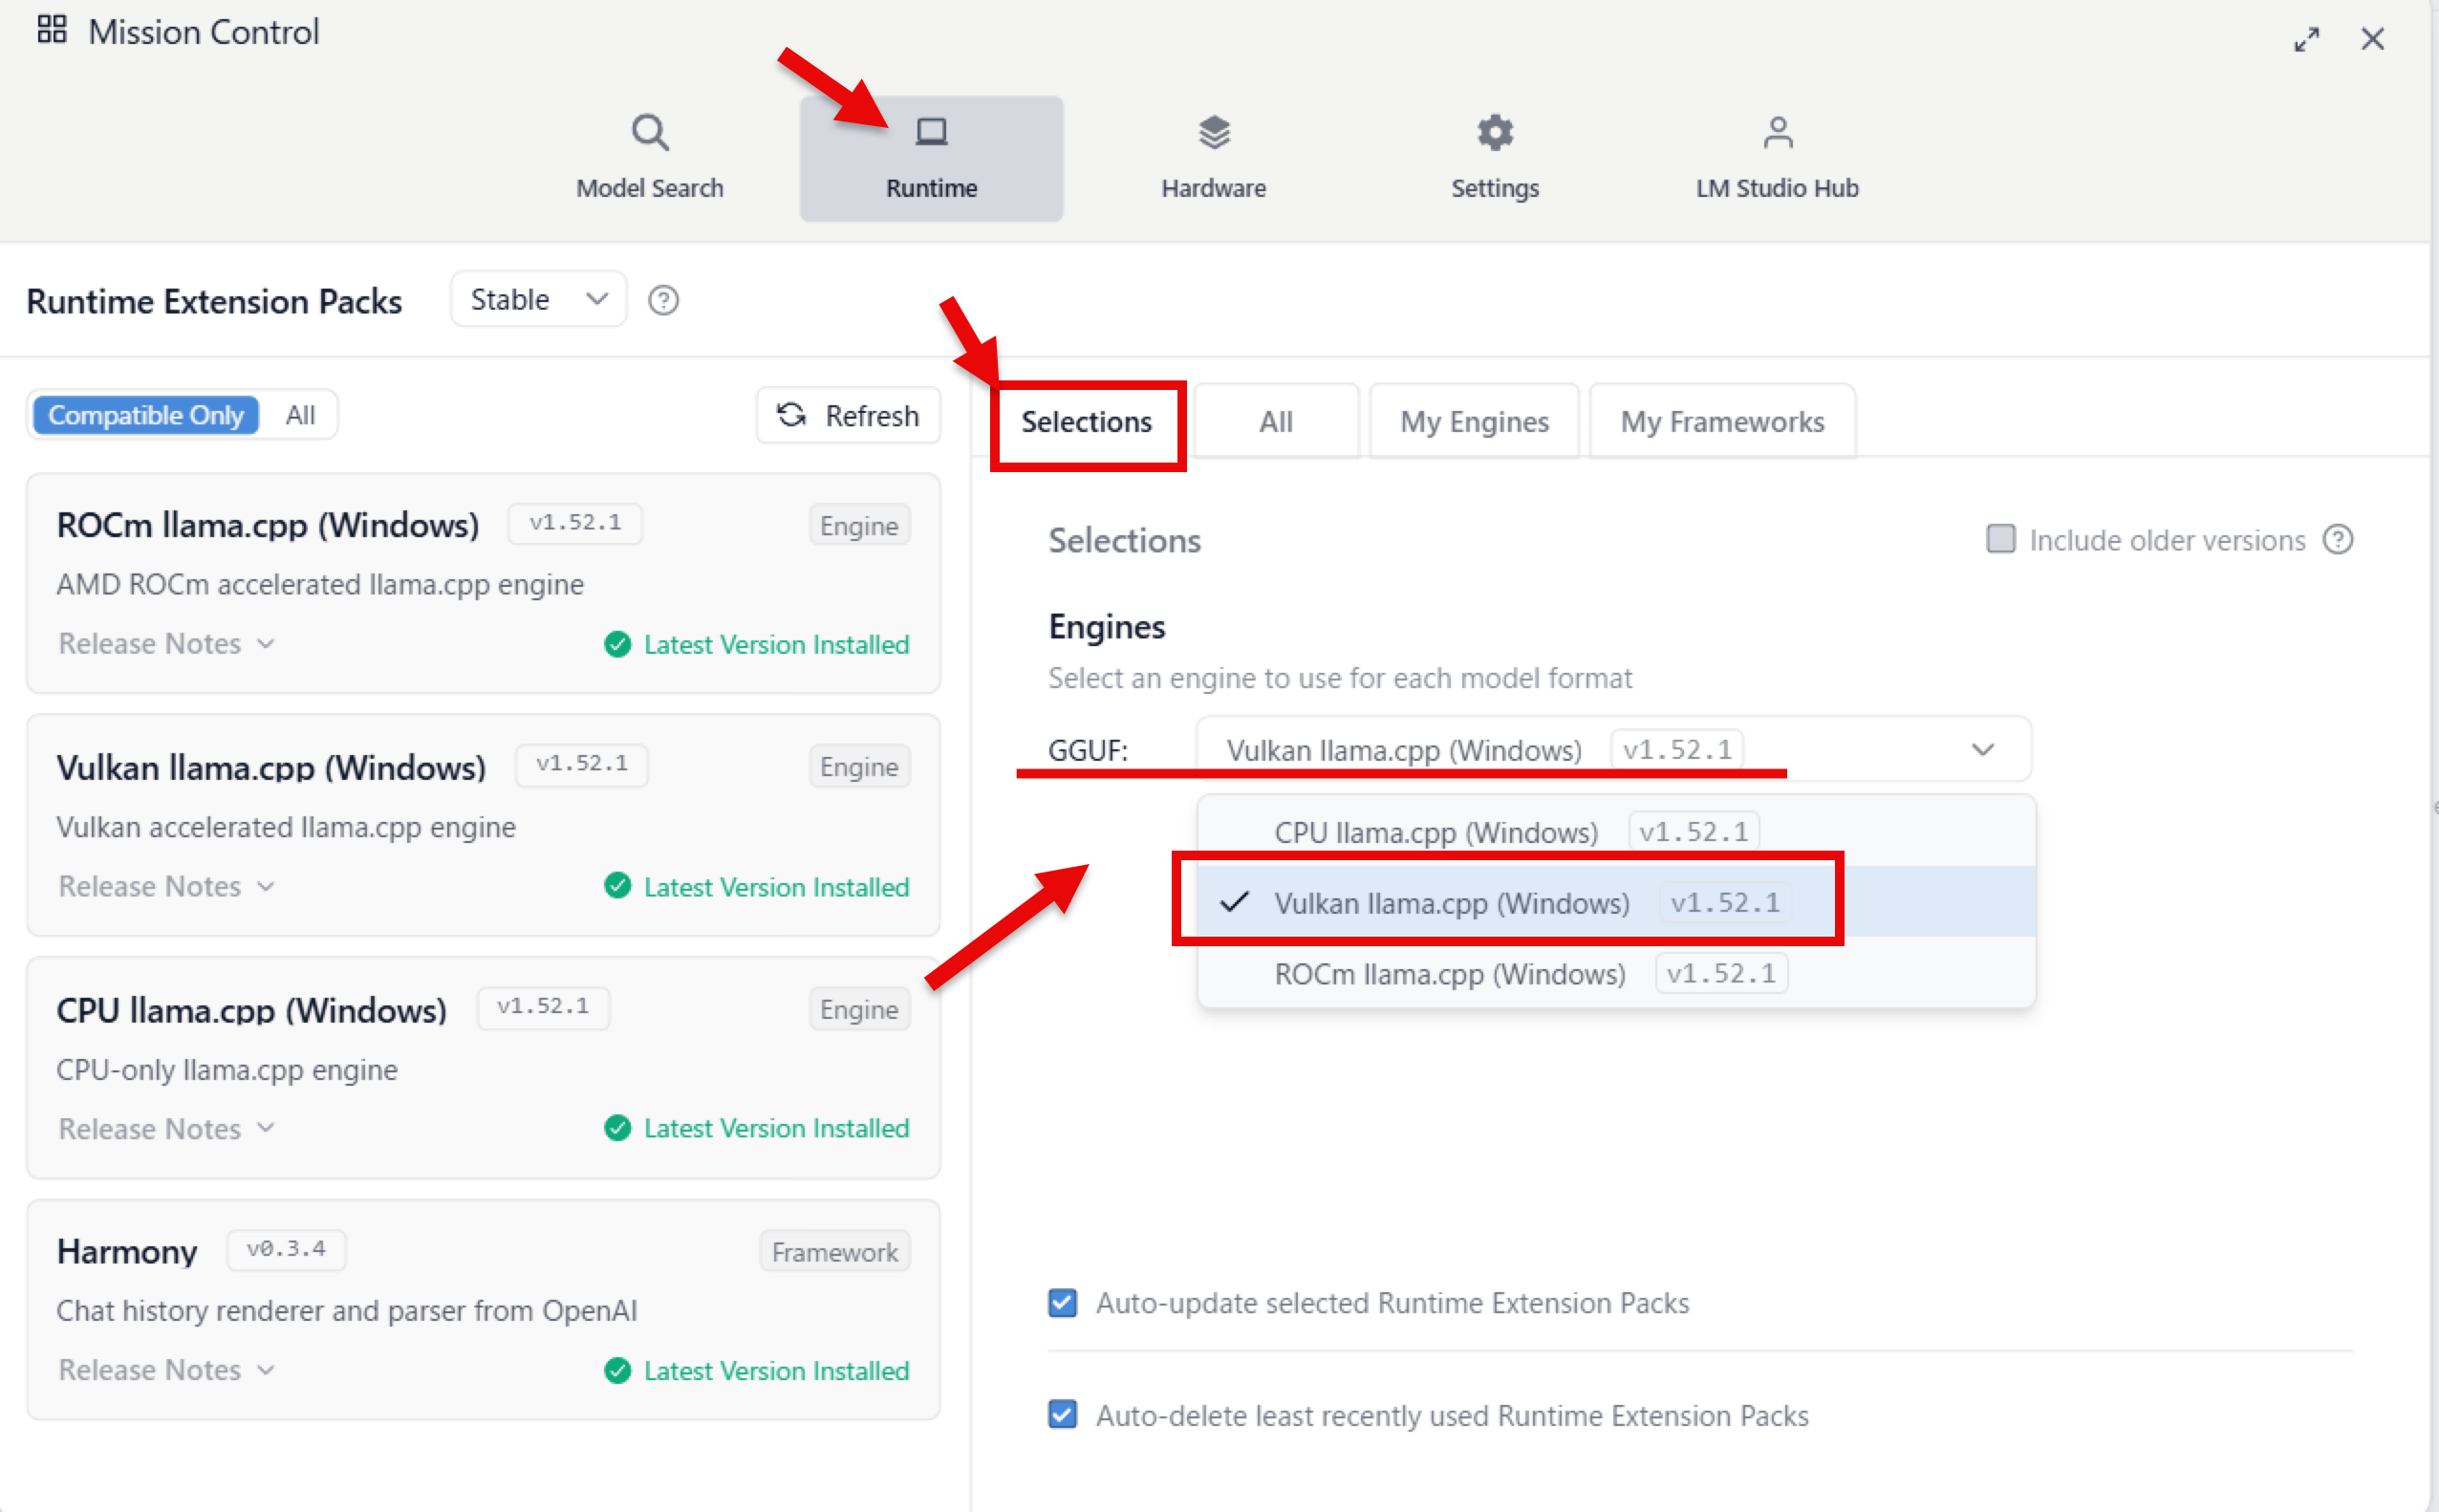Uncheck Auto-delete least recently used packs

point(1062,1415)
